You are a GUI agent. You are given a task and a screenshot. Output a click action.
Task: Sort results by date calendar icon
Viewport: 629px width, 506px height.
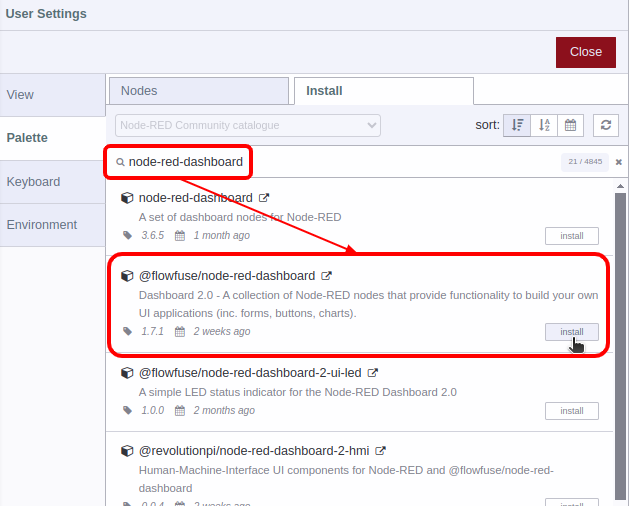point(570,125)
